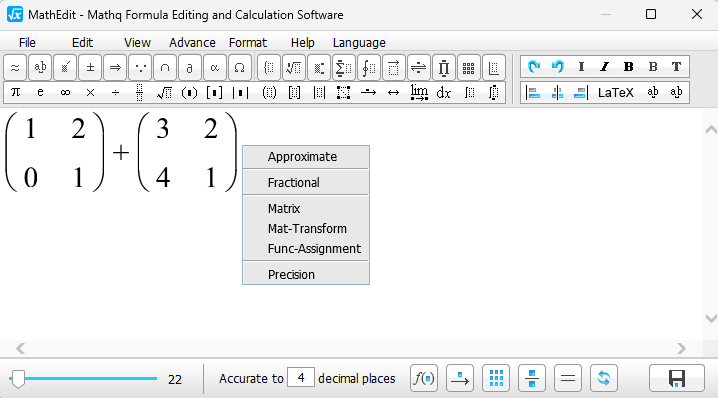This screenshot has width=718, height=398.
Task: Align formula to the center
Action: tap(557, 93)
